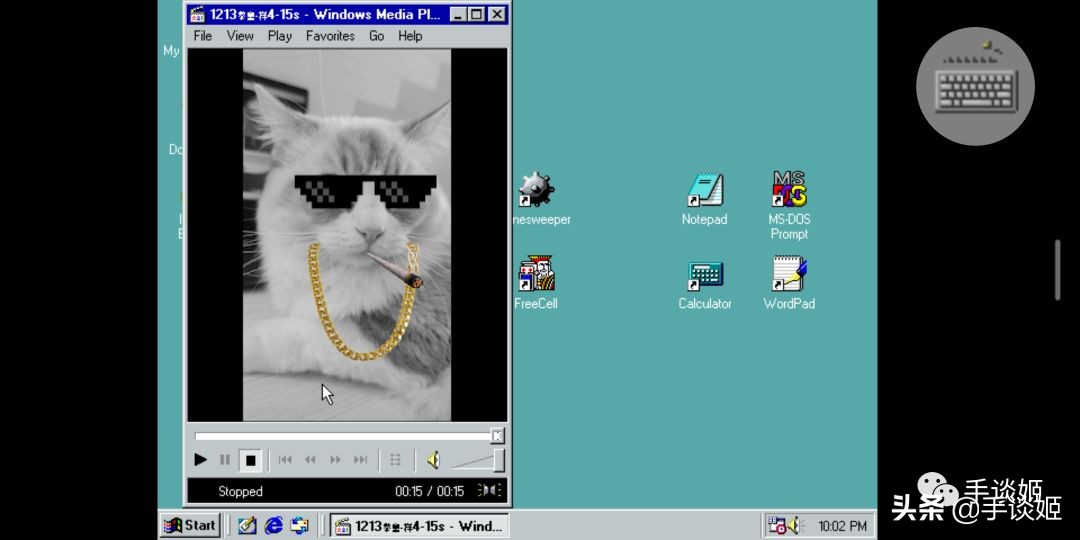Screen dimensions: 1080x540
Task: Select the MS-DOS Prompt desktop icon
Action: 789,190
